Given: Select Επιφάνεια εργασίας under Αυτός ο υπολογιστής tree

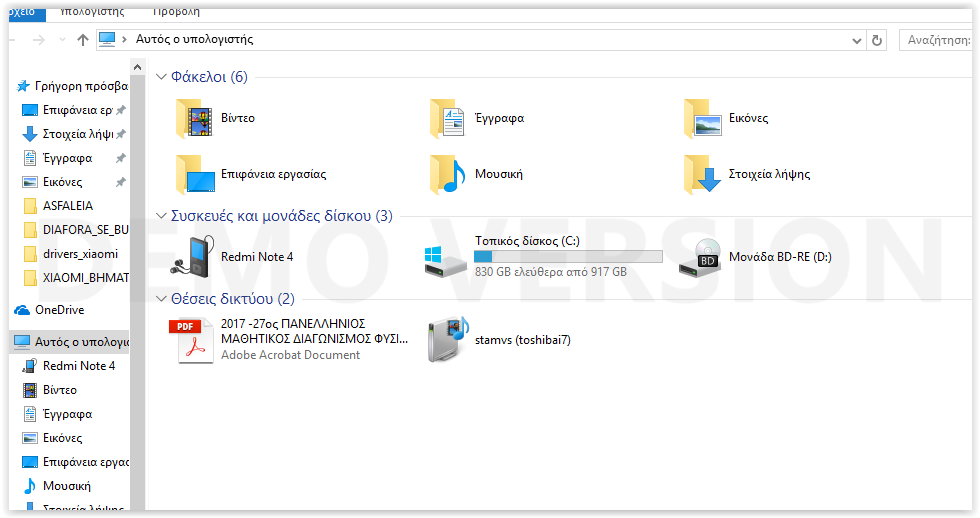Looking at the screenshot, I should tap(76, 462).
